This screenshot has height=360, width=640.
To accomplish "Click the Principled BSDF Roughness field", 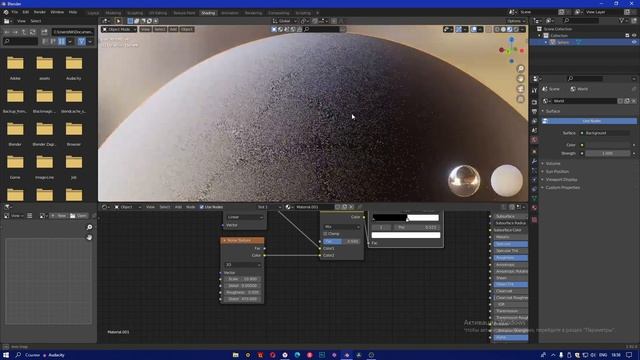I will tap(511, 258).
